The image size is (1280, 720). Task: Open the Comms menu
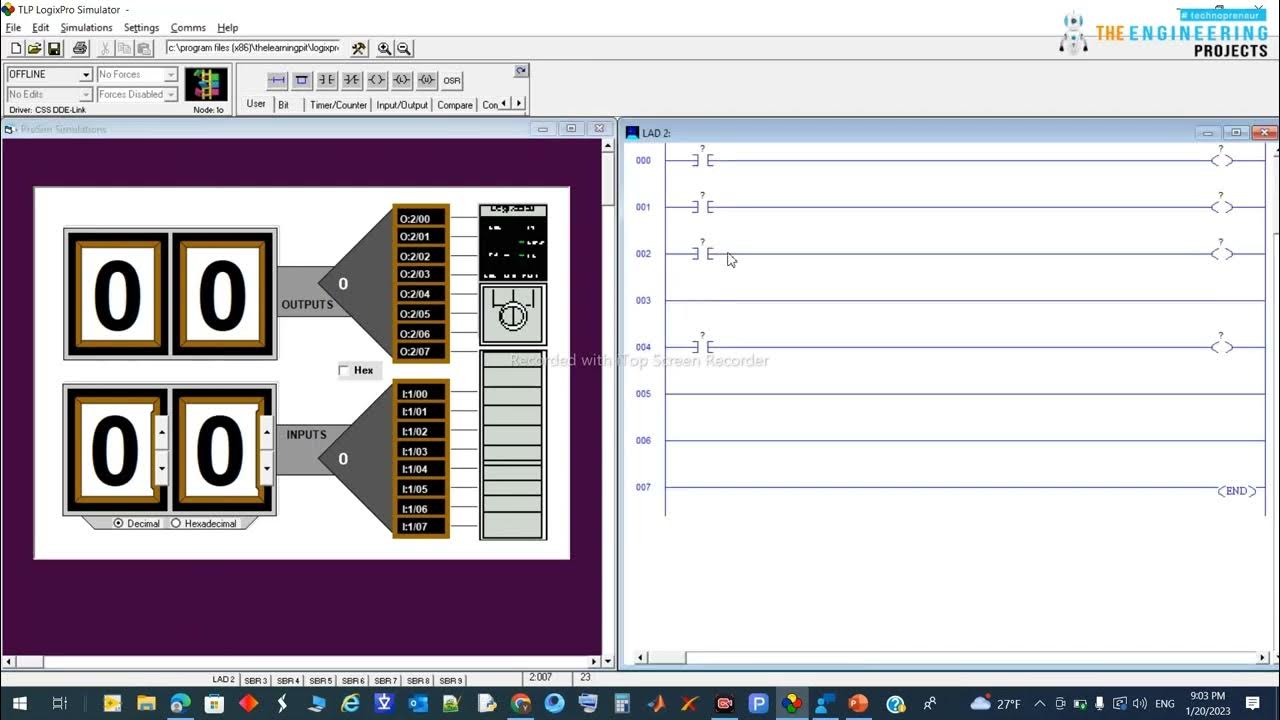tap(188, 28)
